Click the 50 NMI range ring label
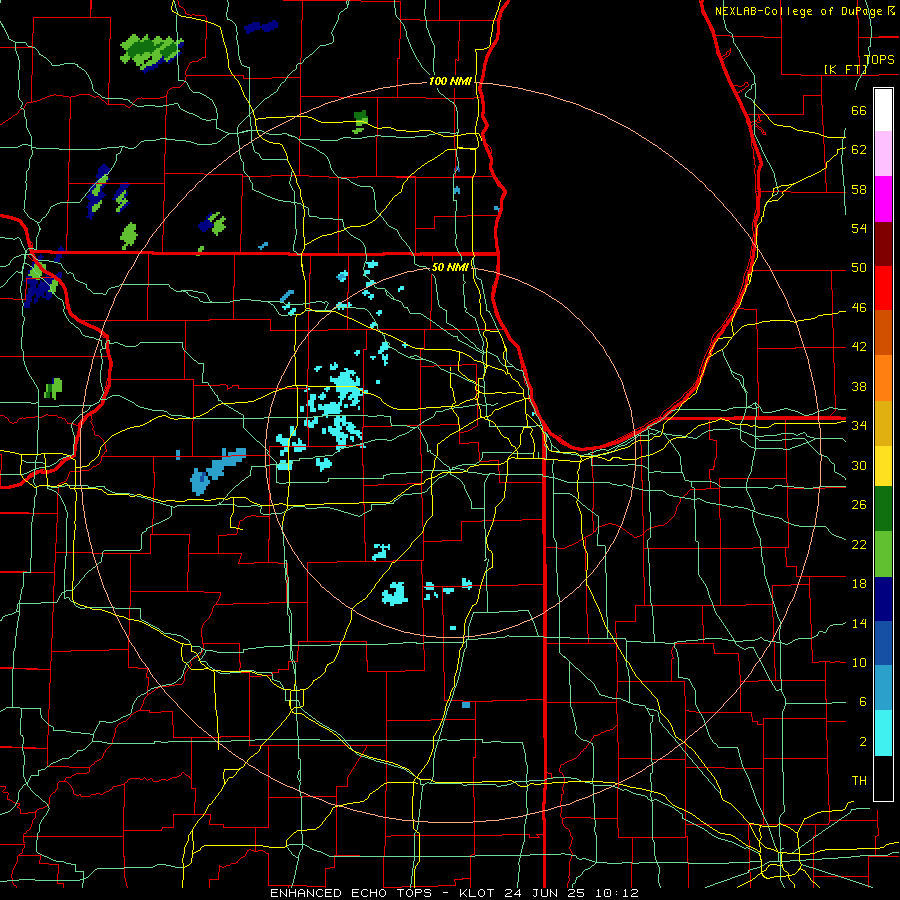The image size is (900, 900). pos(450,267)
